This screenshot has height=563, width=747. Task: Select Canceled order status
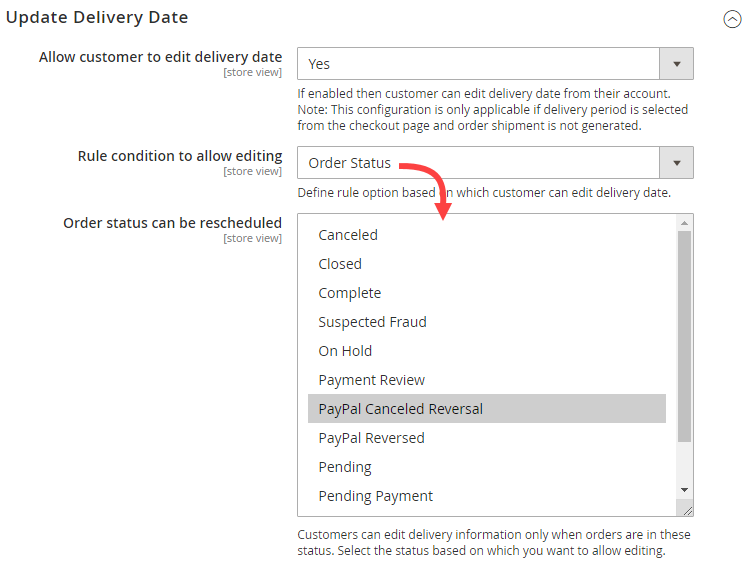pyautogui.click(x=348, y=235)
